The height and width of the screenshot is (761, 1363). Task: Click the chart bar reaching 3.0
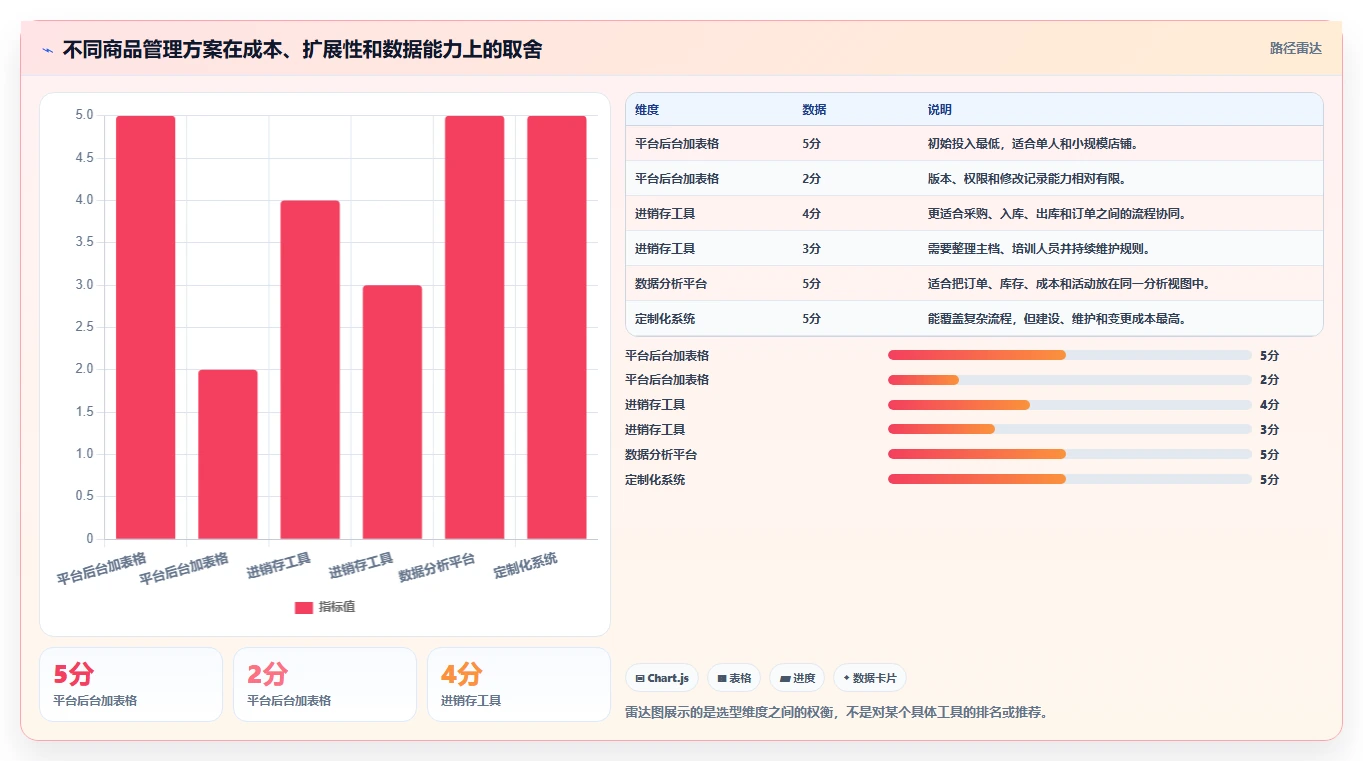pos(392,412)
